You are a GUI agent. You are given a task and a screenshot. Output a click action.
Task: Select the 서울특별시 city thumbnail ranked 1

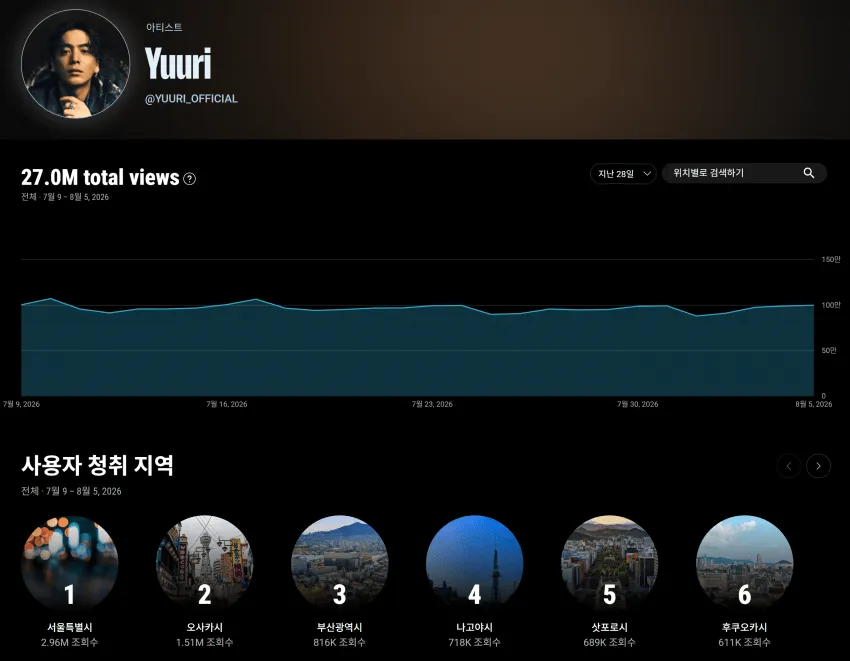[x=69, y=563]
